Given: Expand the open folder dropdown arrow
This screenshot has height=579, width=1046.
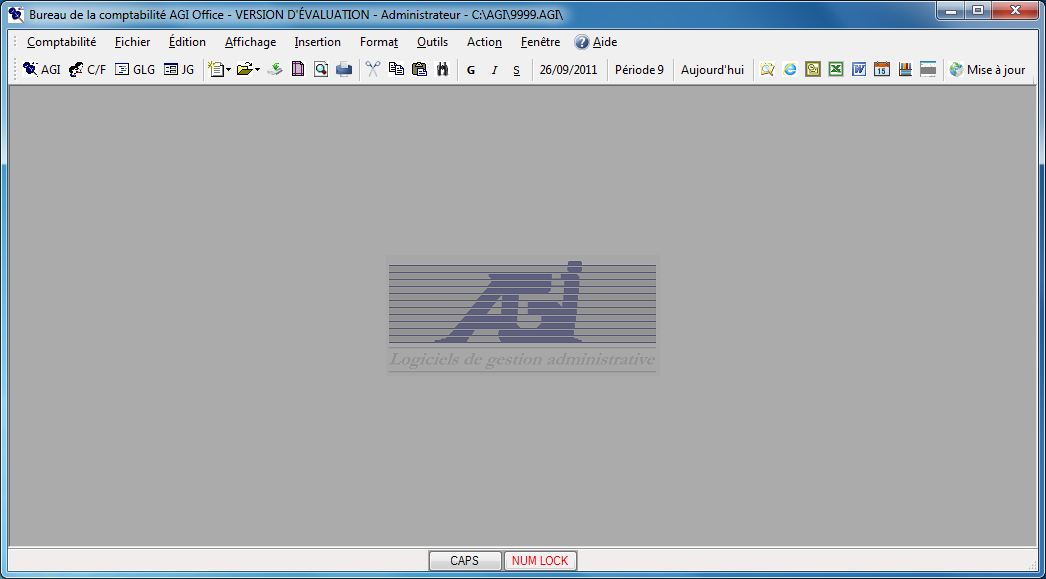Looking at the screenshot, I should (257, 69).
